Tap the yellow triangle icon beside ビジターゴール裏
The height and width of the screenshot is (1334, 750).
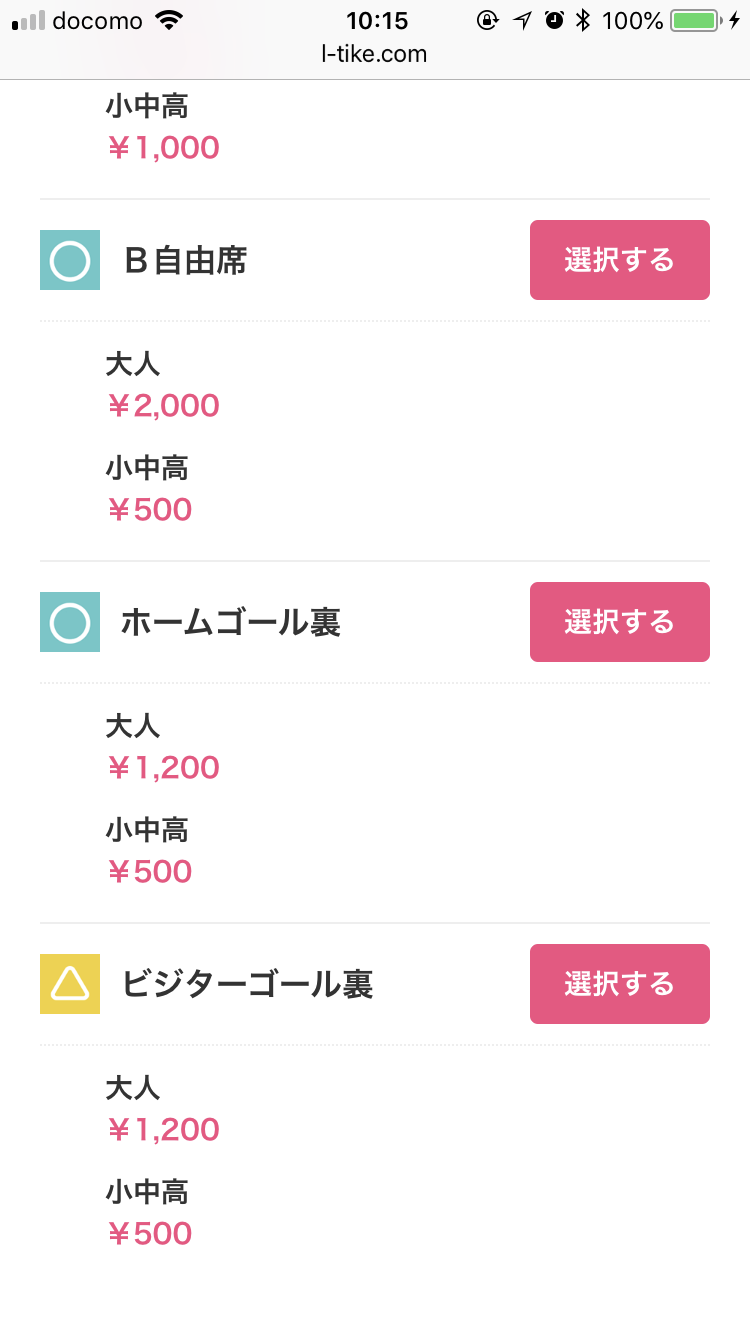(x=70, y=984)
